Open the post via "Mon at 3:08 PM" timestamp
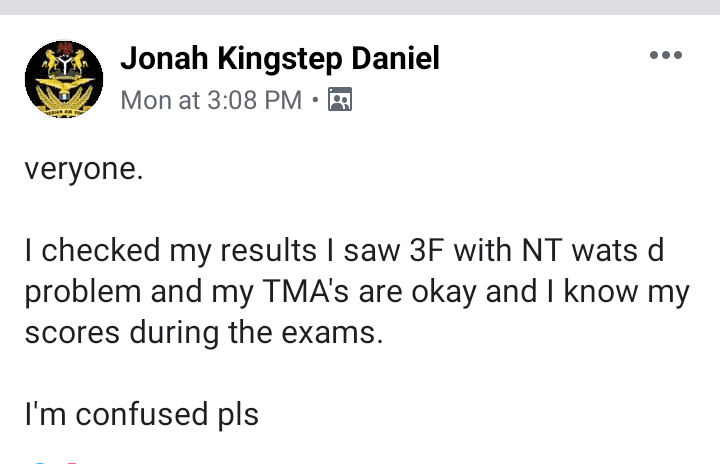The image size is (720, 464). (x=211, y=100)
